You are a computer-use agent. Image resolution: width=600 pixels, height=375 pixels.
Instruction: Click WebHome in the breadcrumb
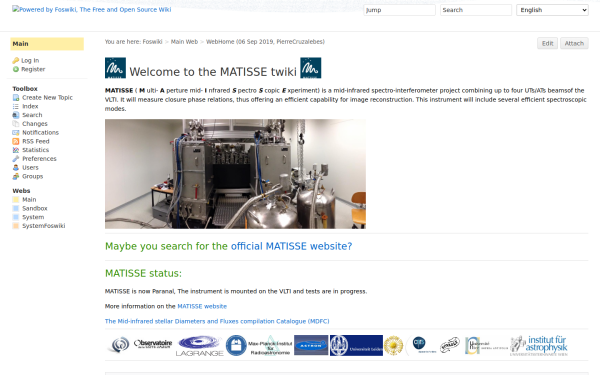click(x=220, y=42)
